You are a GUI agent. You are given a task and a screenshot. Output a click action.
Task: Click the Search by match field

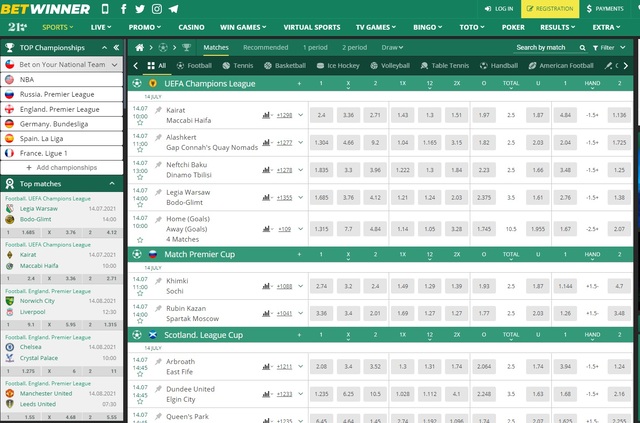pyautogui.click(x=547, y=48)
